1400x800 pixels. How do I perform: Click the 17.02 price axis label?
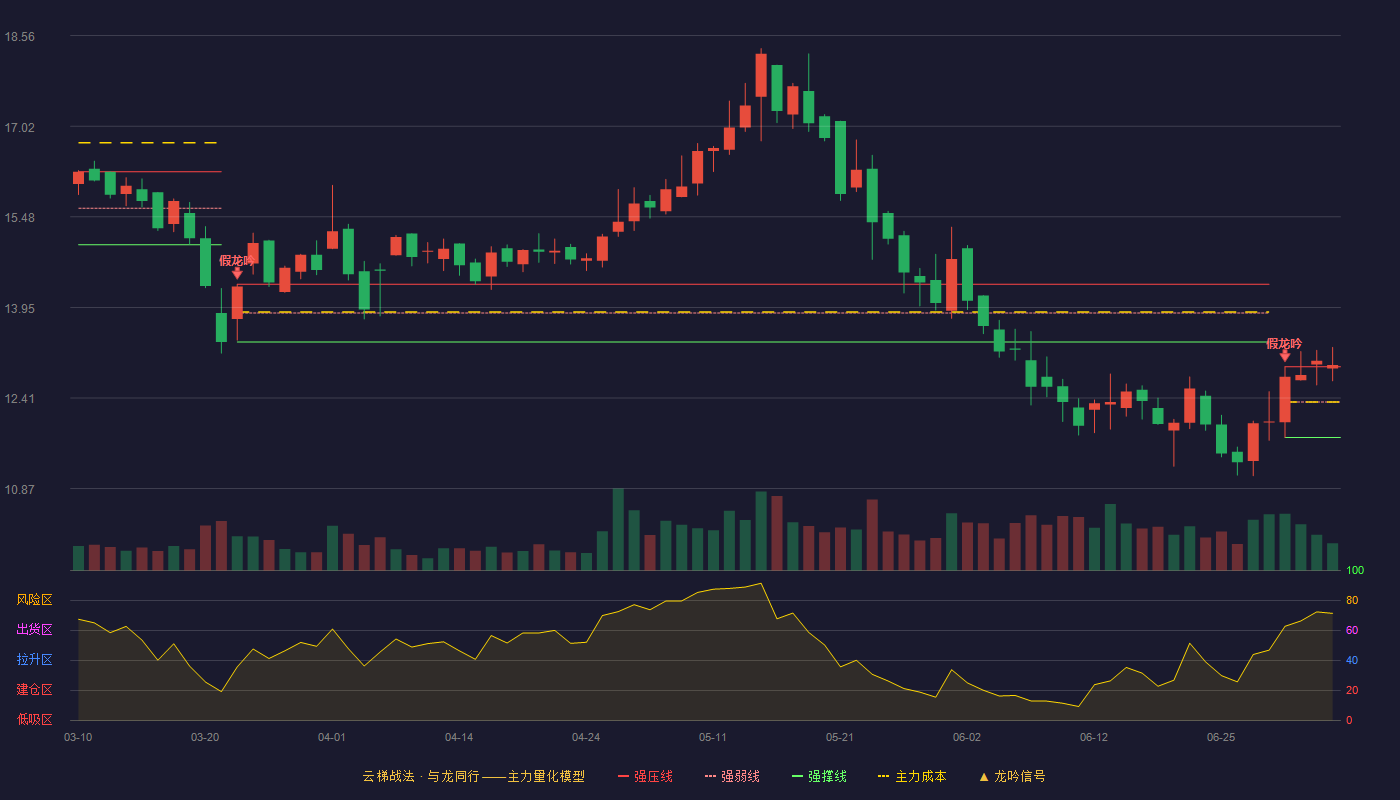(19, 127)
